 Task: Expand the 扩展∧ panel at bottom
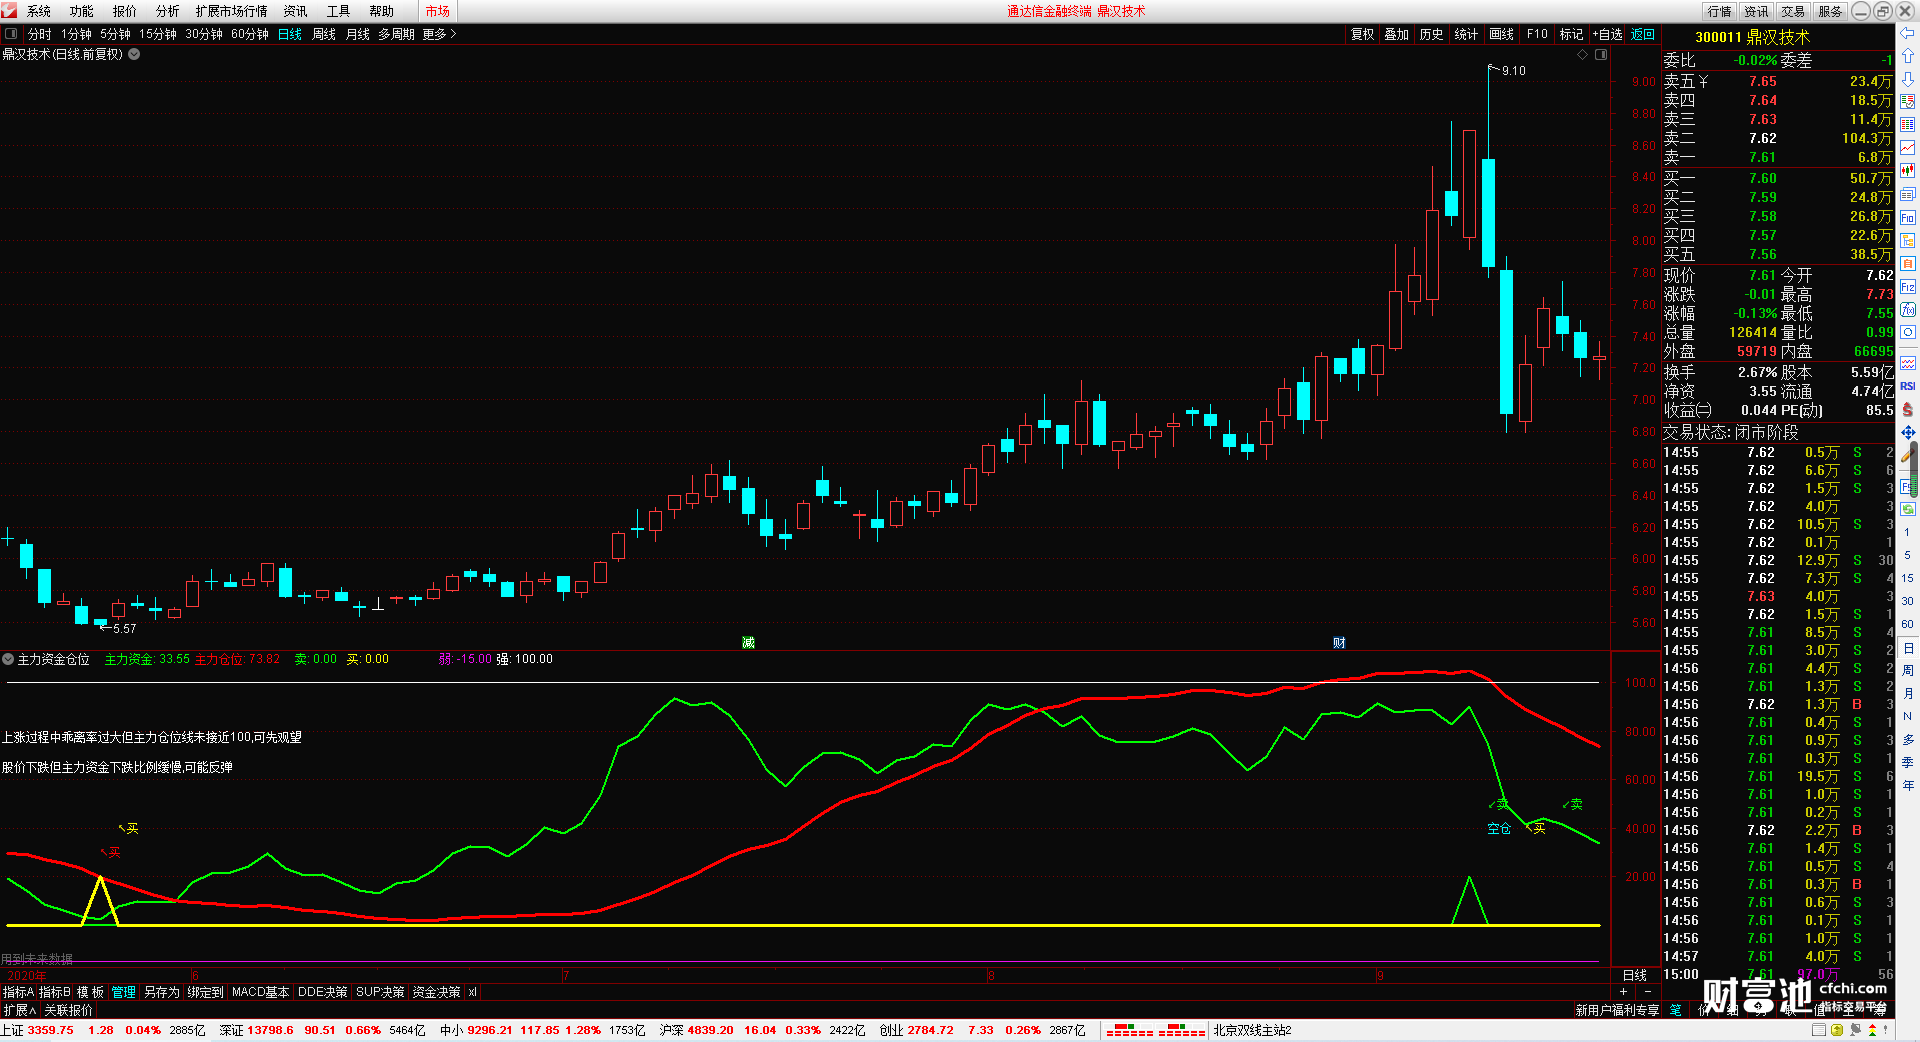[x=20, y=1010]
